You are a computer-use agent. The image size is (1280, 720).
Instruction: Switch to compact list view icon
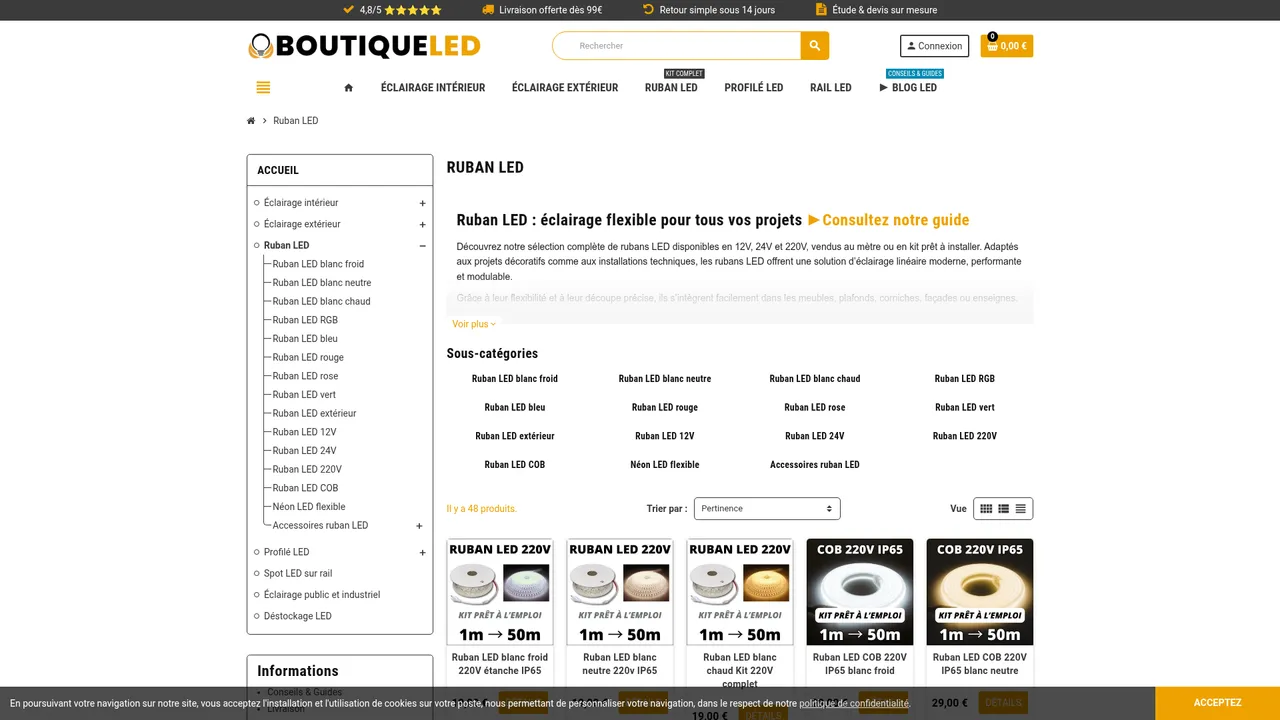(1020, 509)
